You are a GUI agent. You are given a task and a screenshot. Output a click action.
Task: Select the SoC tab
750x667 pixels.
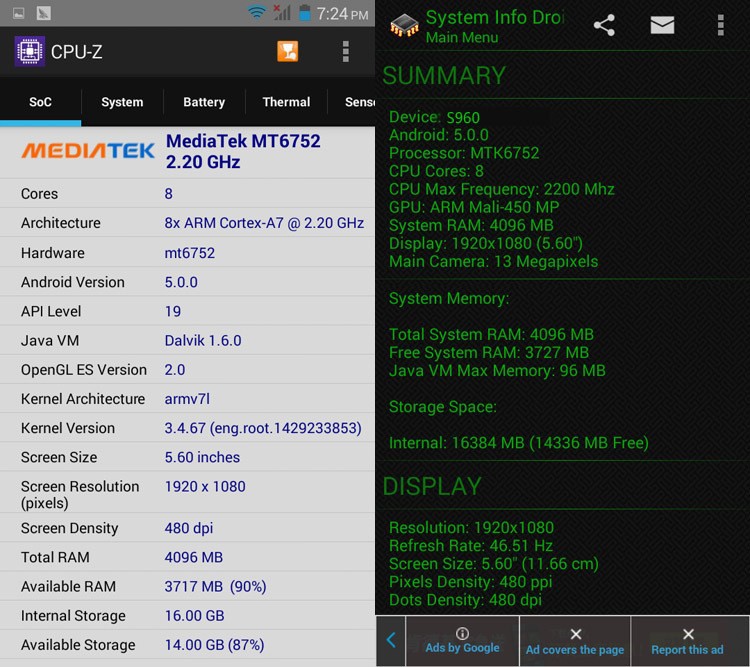(x=40, y=102)
